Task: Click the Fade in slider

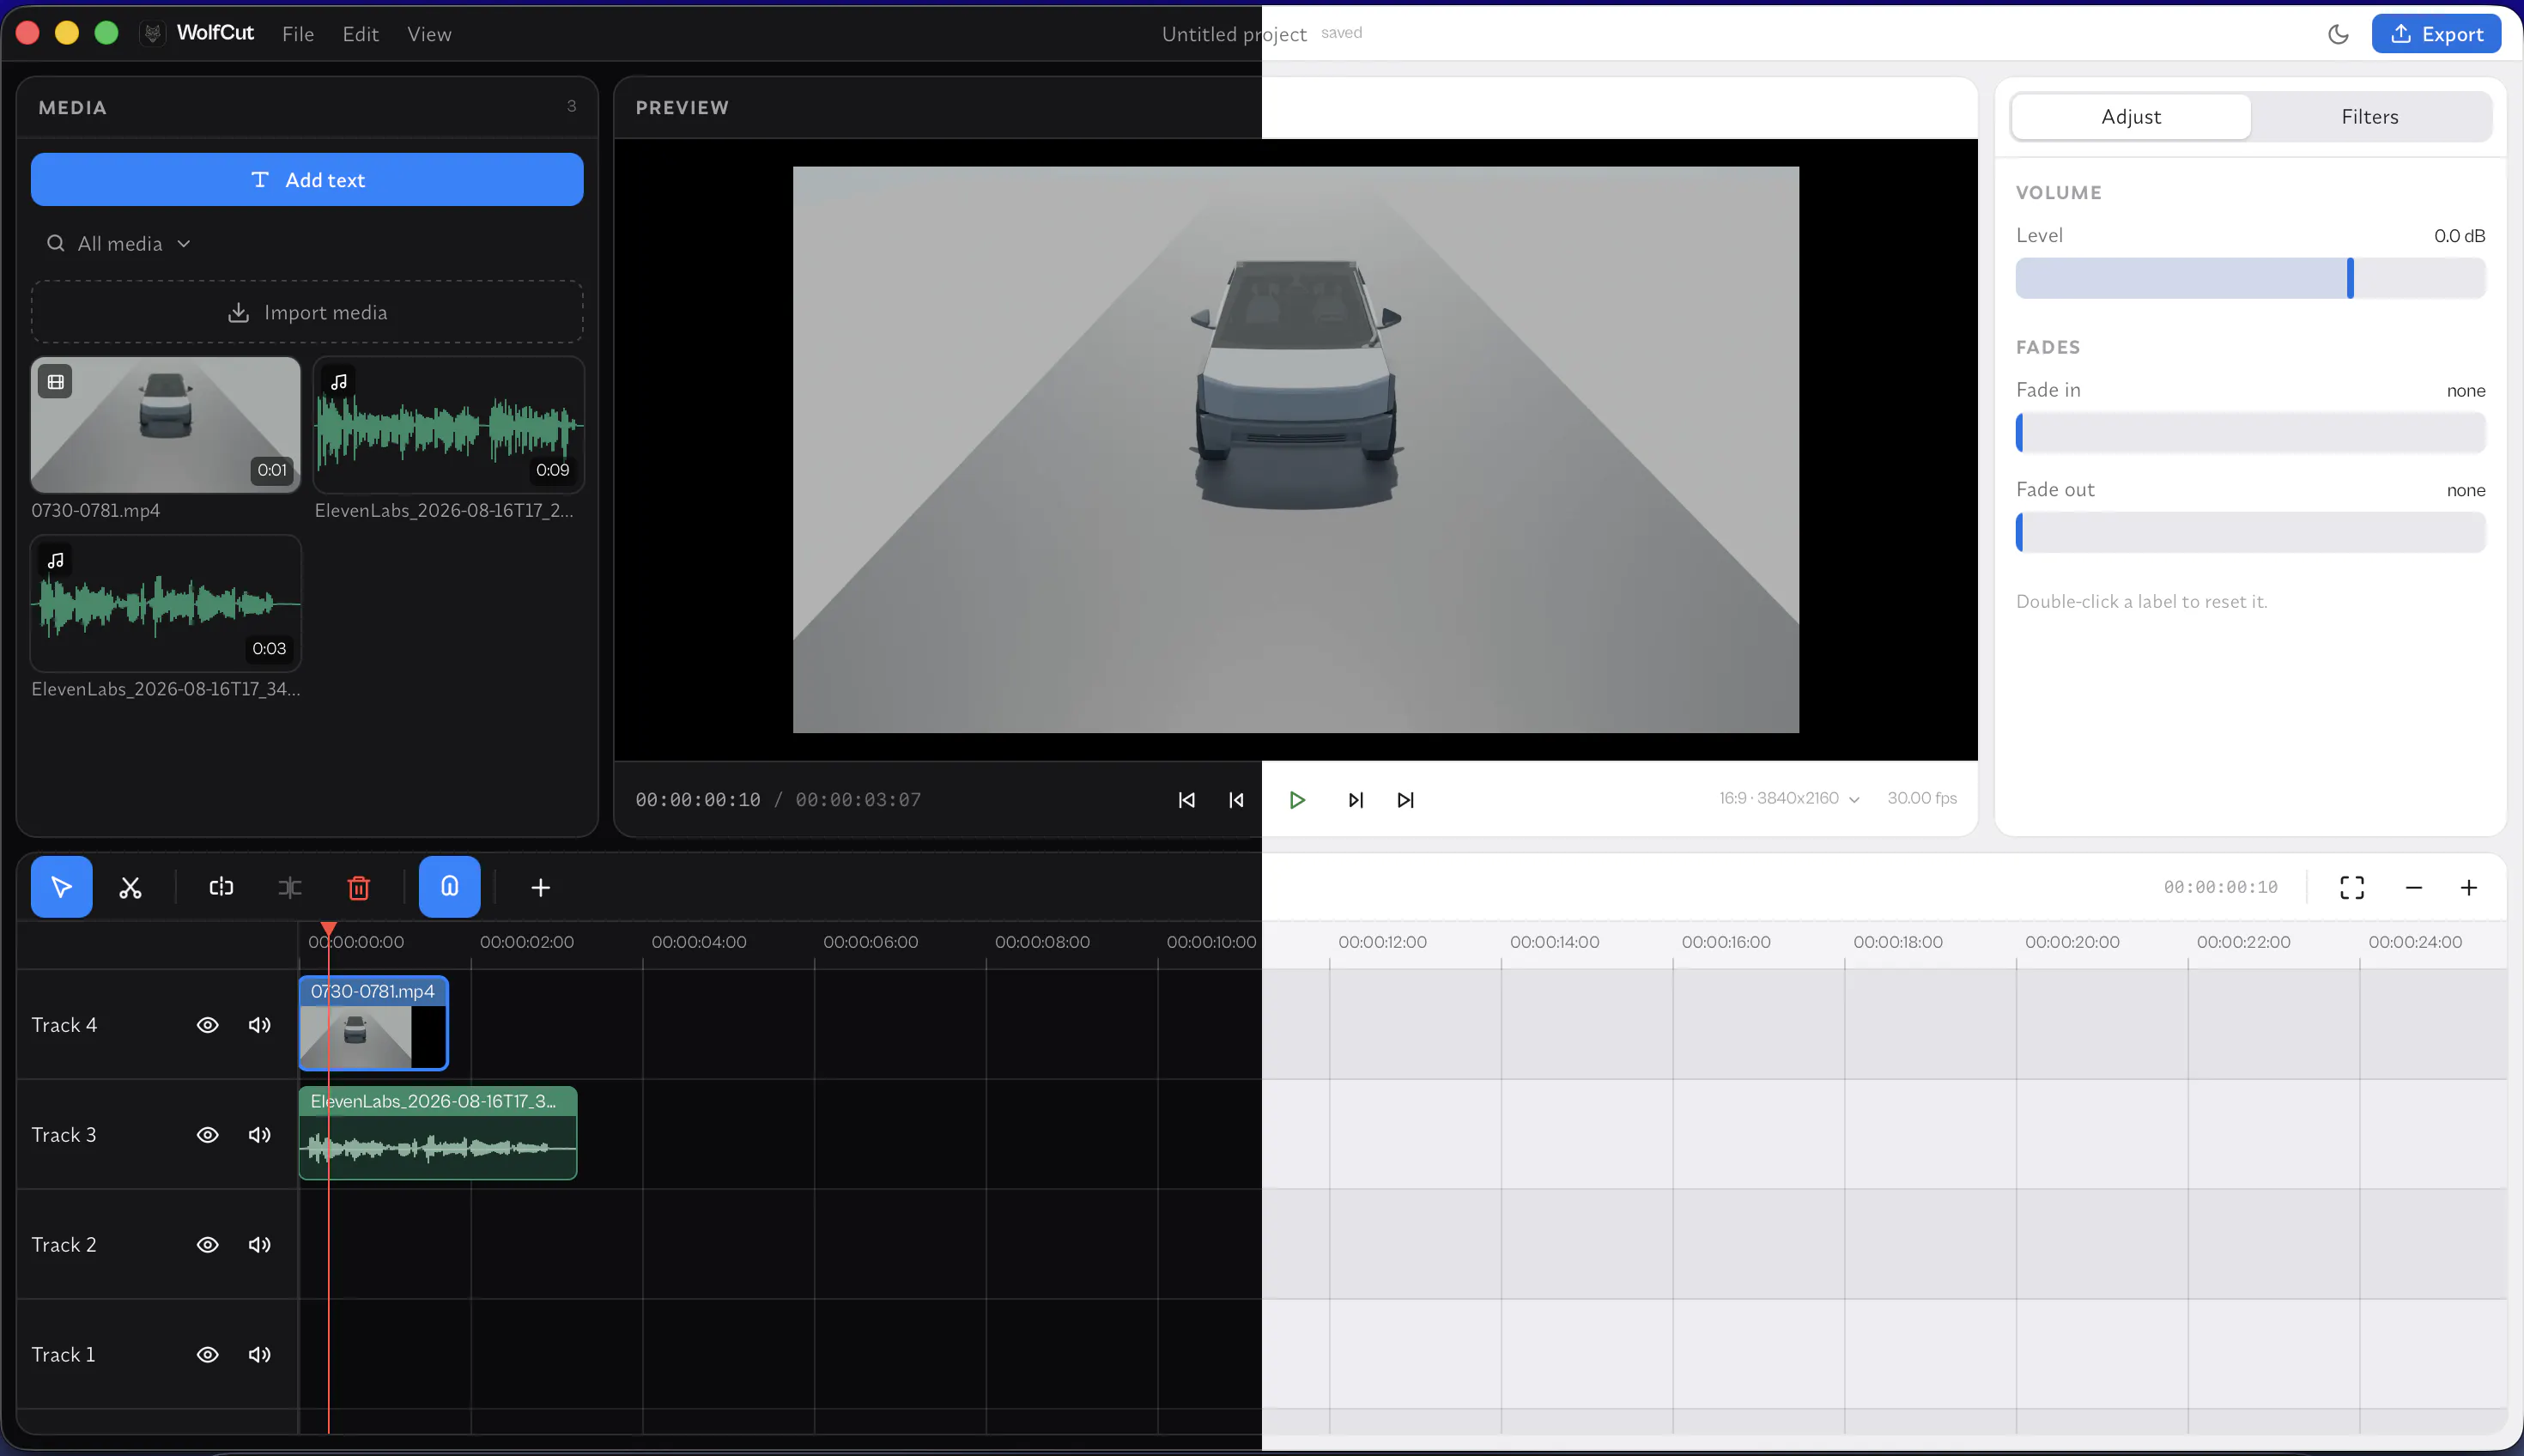Action: (2250, 433)
